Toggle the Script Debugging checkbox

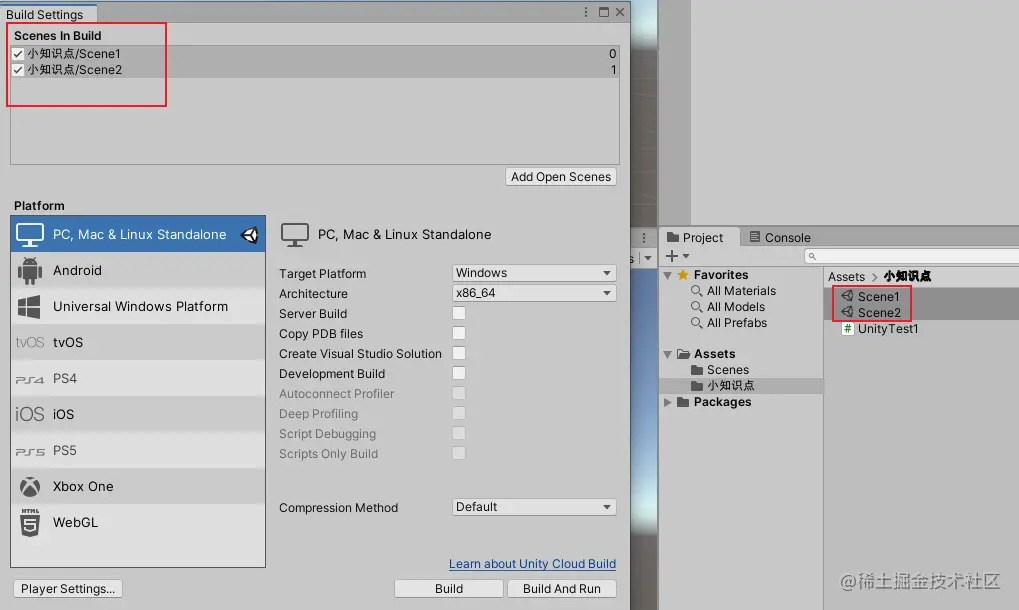click(459, 433)
